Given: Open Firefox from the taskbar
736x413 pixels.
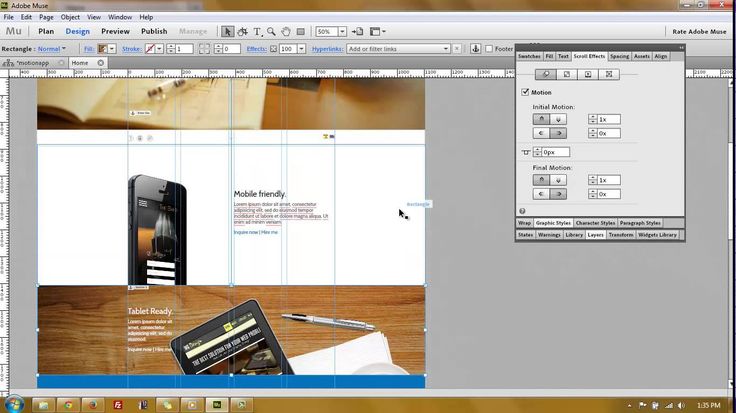Looking at the screenshot, I should 93,405.
